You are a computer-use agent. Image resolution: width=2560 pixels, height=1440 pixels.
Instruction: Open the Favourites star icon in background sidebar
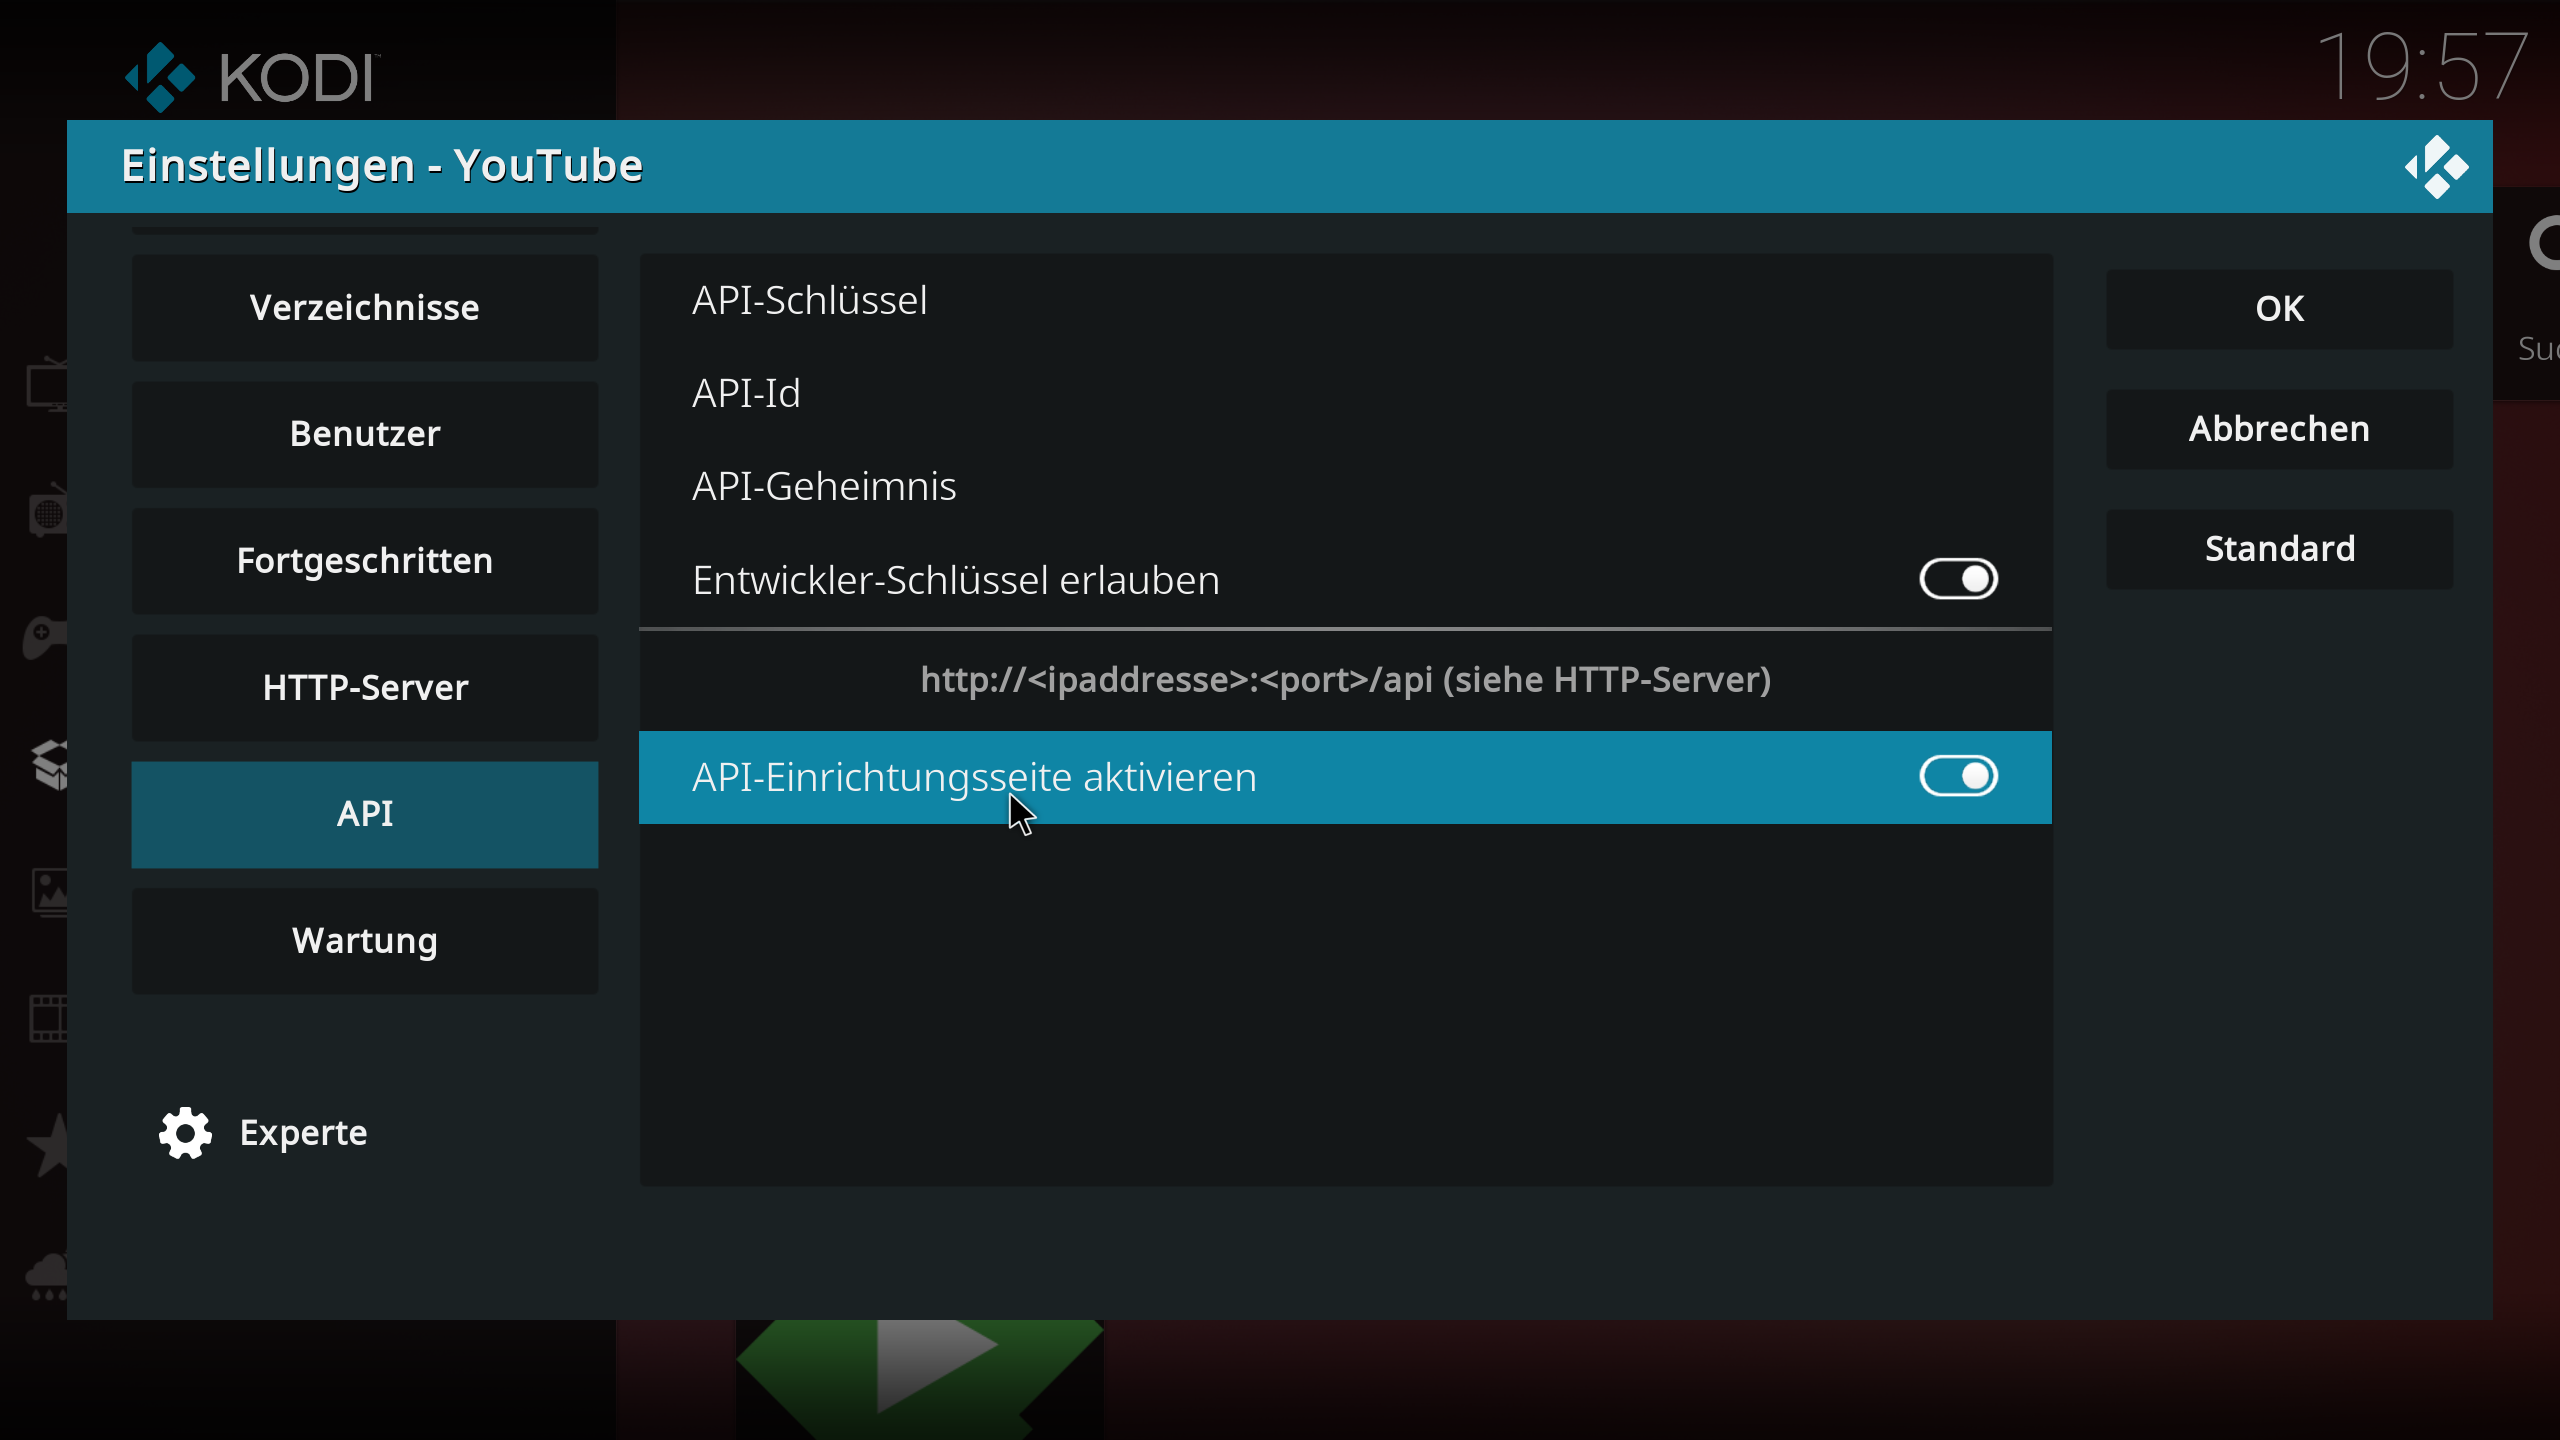click(48, 1145)
